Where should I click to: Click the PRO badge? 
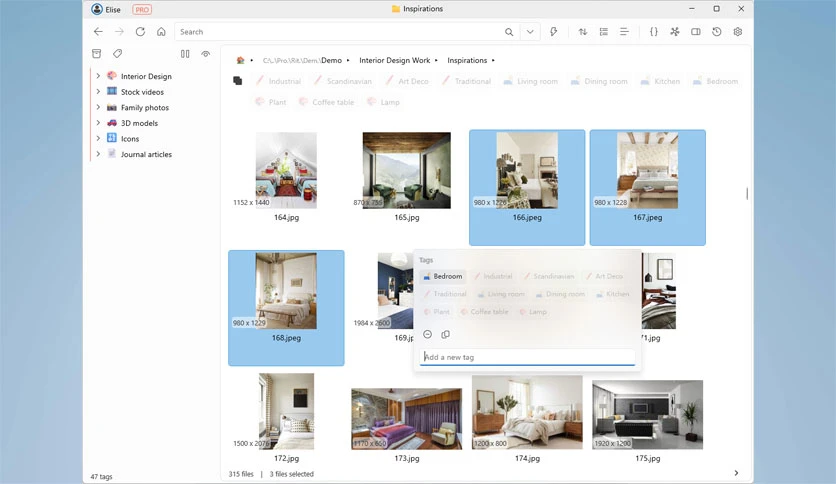142,10
